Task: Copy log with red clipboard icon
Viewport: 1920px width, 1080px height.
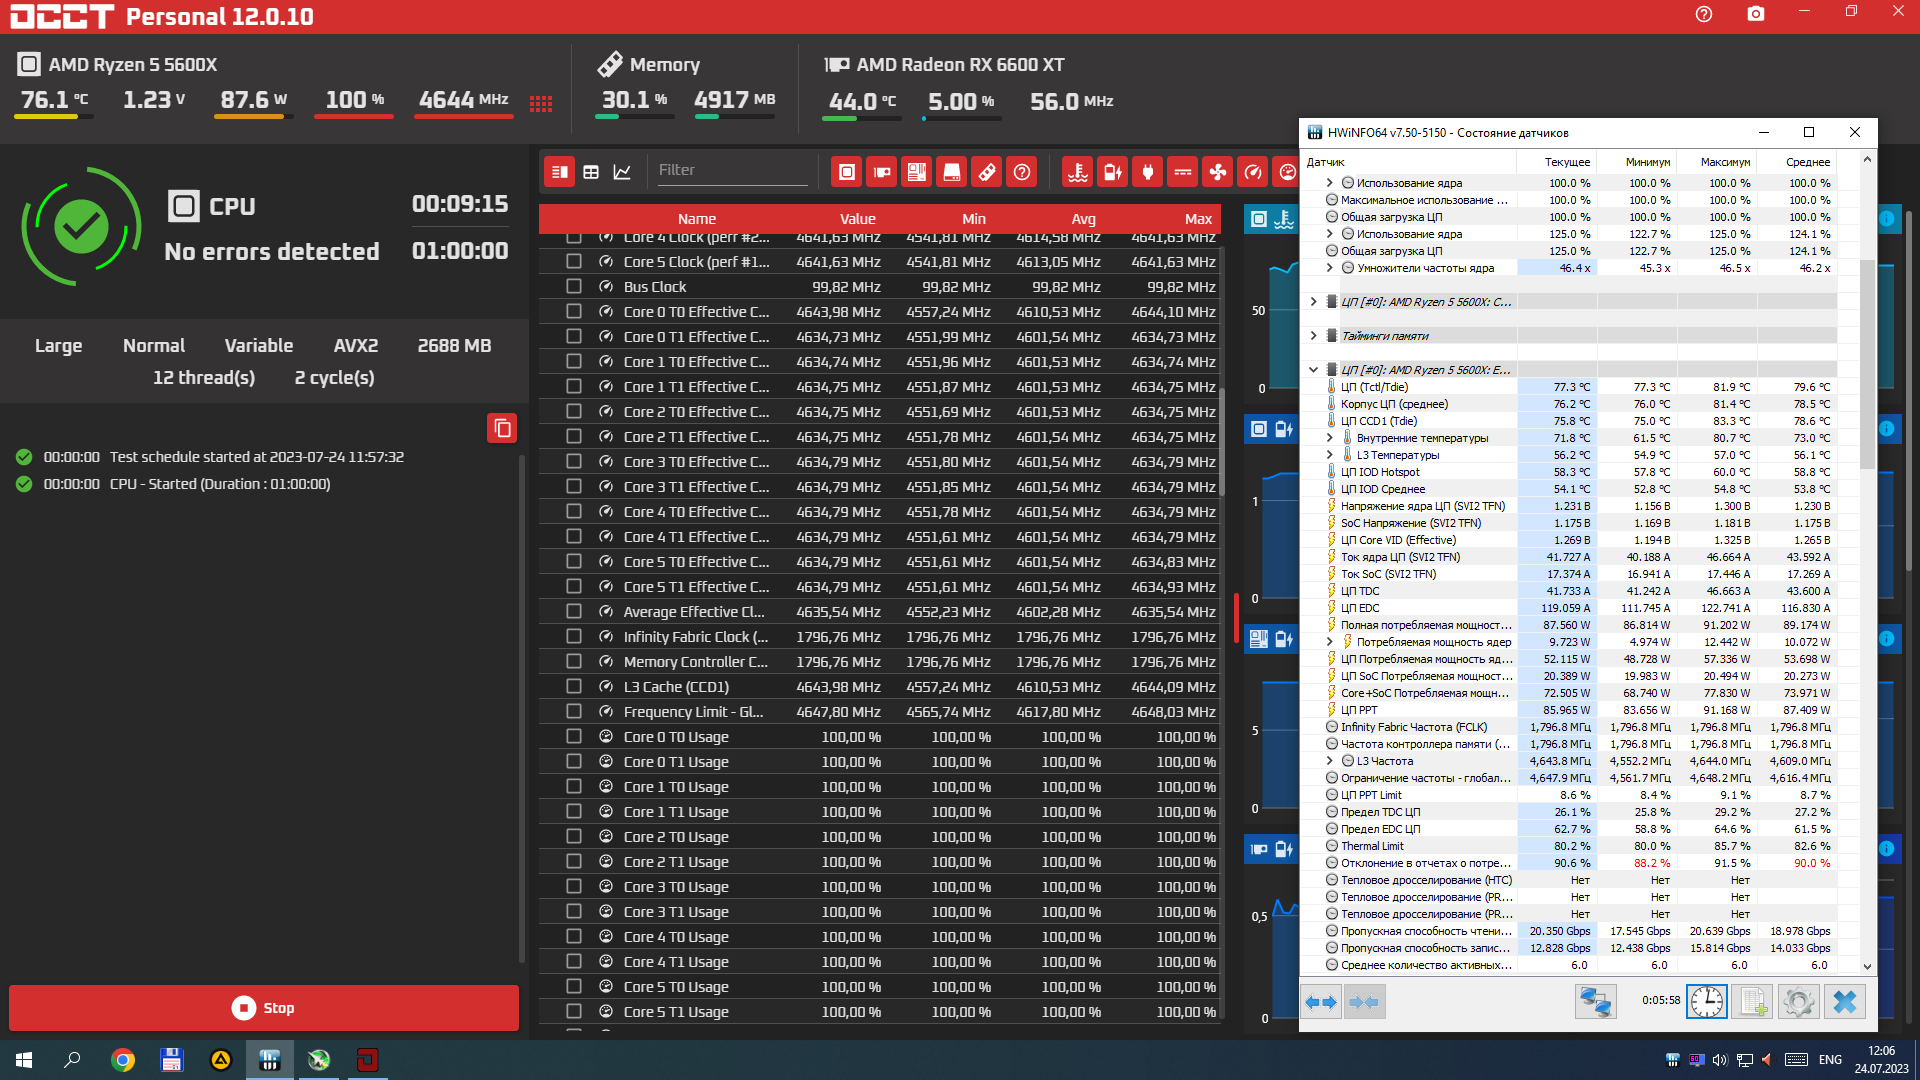Action: tap(502, 428)
